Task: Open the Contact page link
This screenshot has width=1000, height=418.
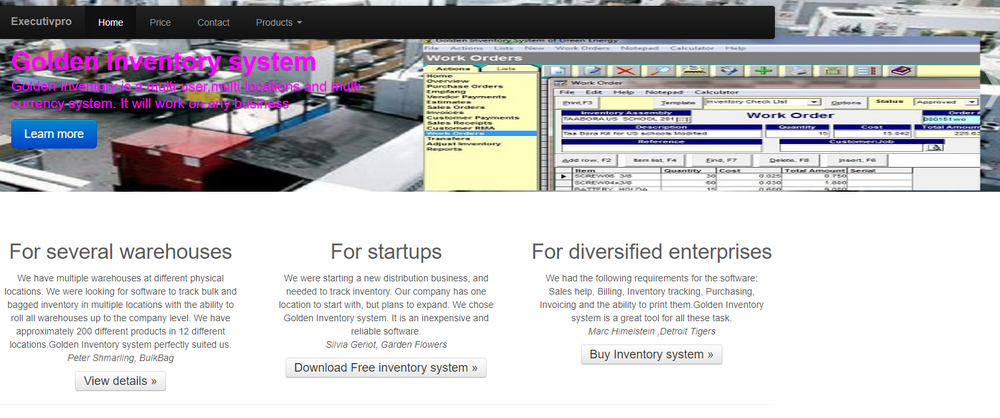Action: click(x=213, y=22)
